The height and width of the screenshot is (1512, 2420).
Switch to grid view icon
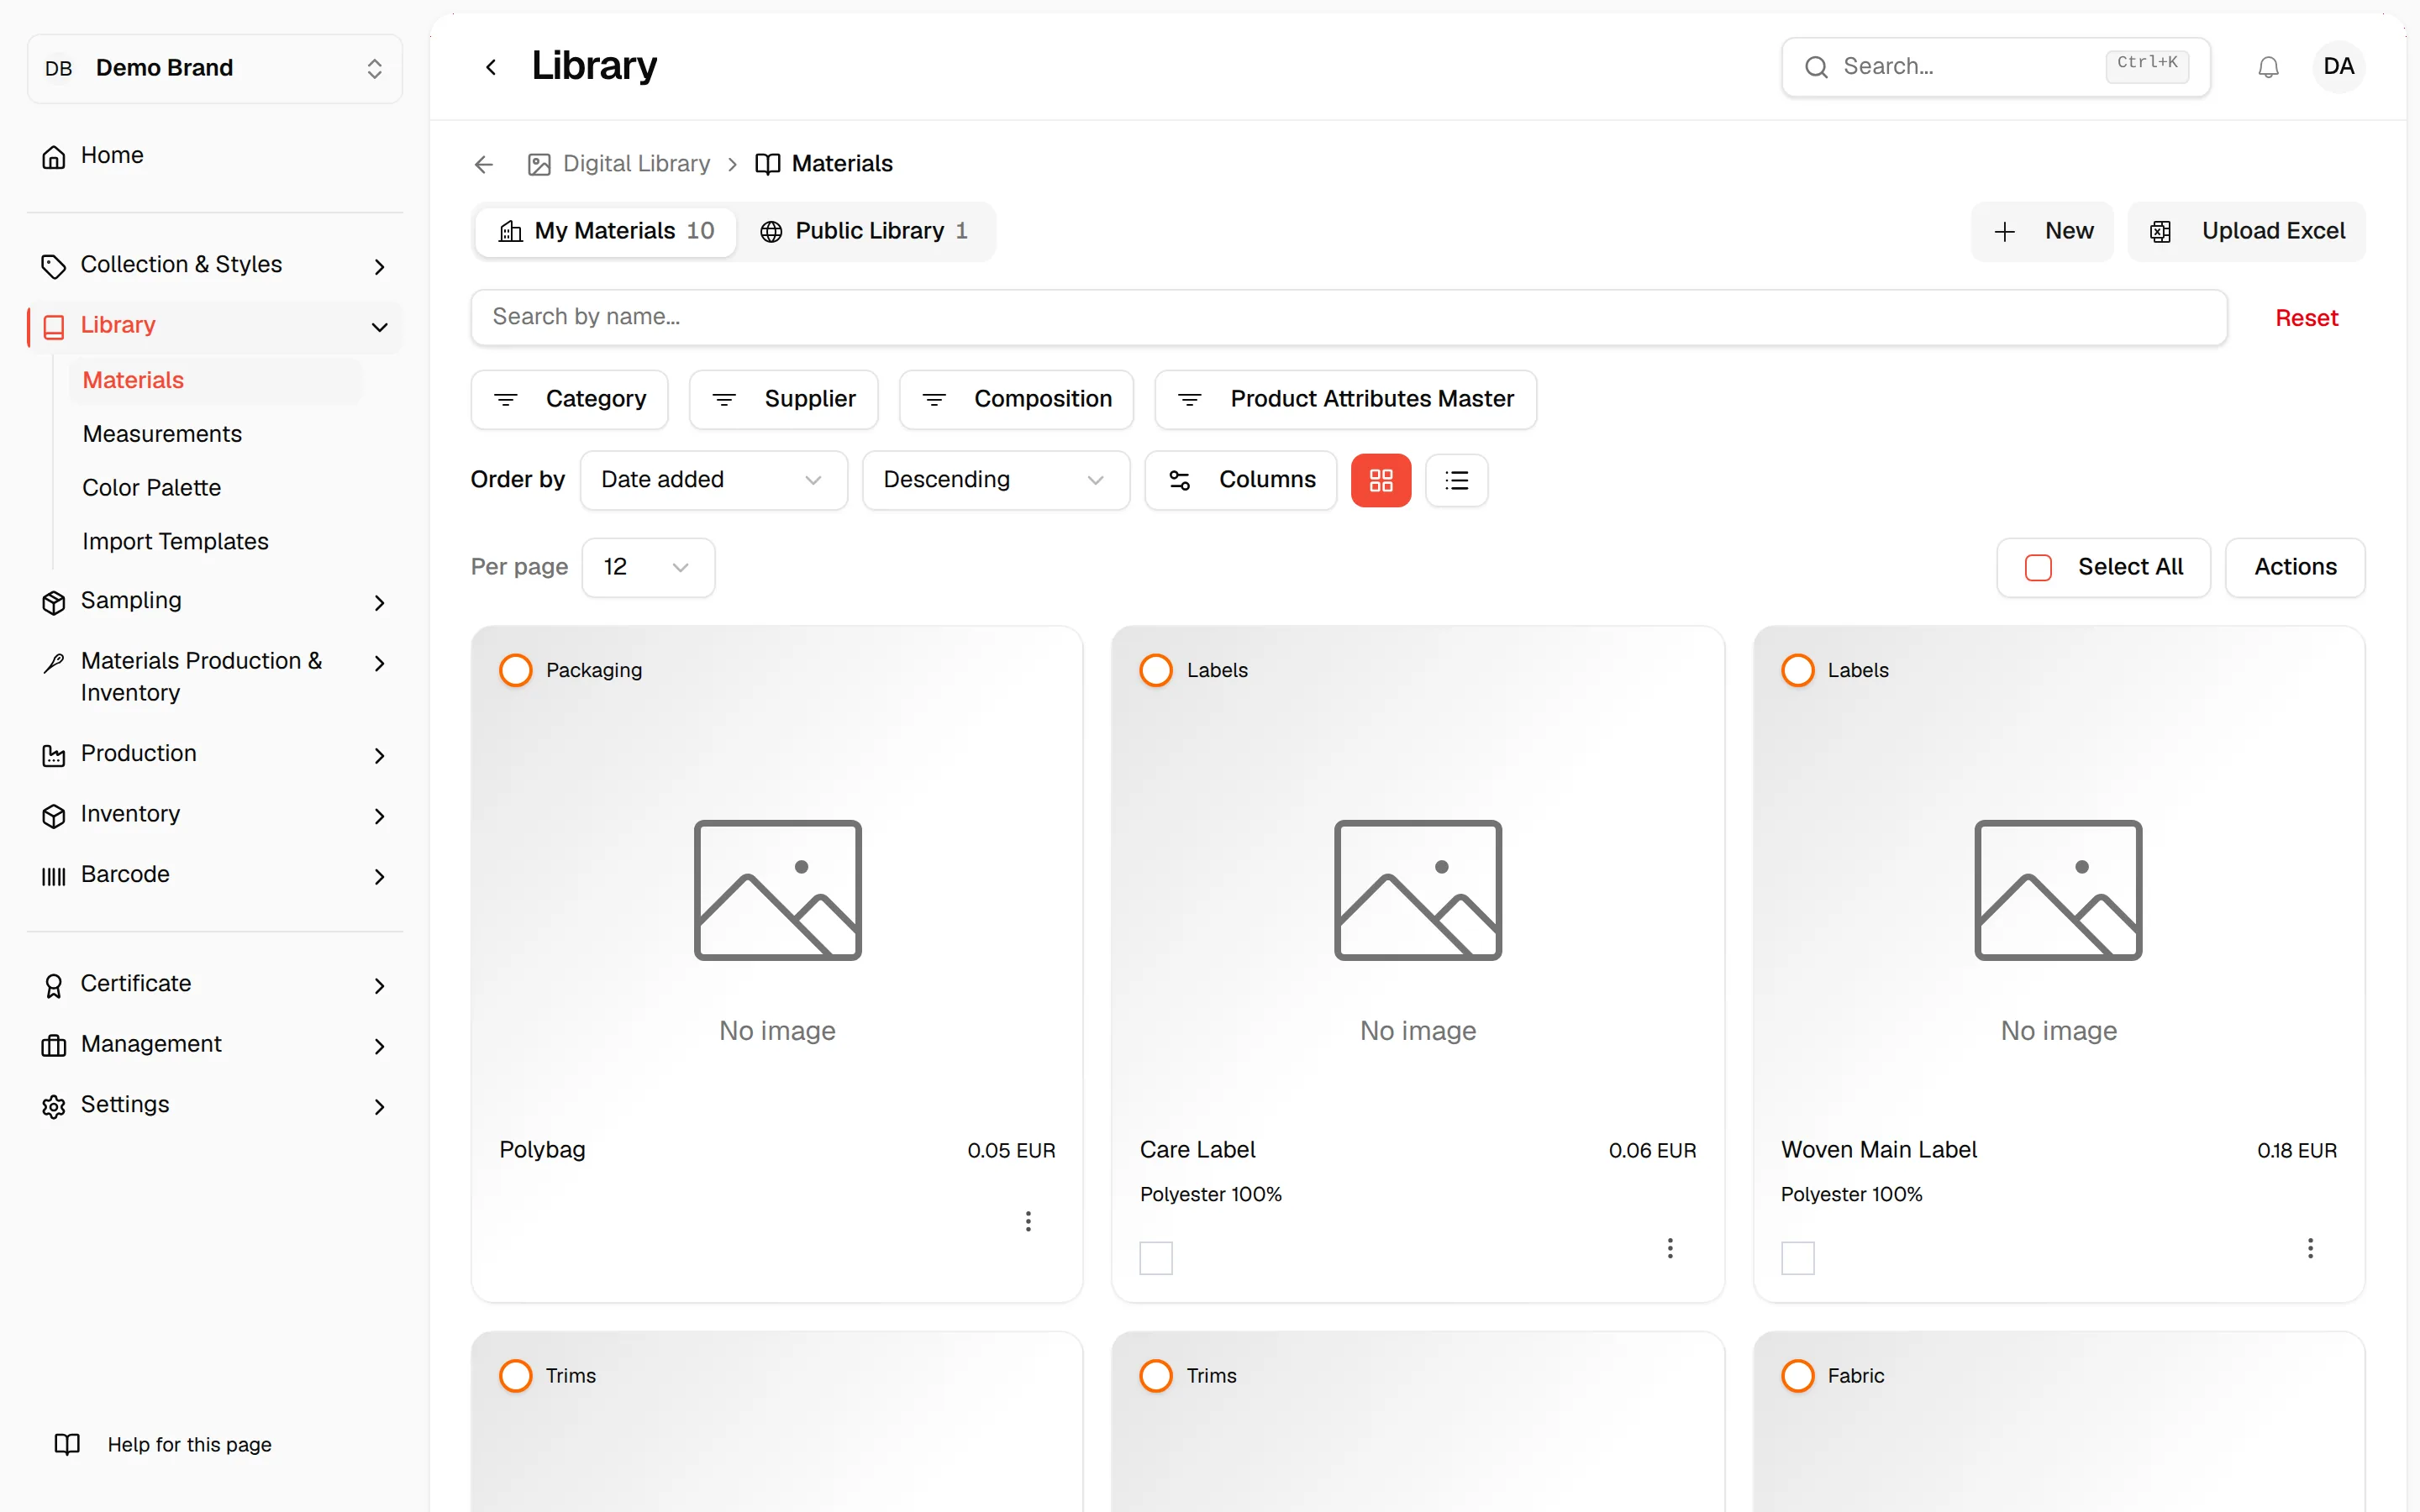point(1381,480)
